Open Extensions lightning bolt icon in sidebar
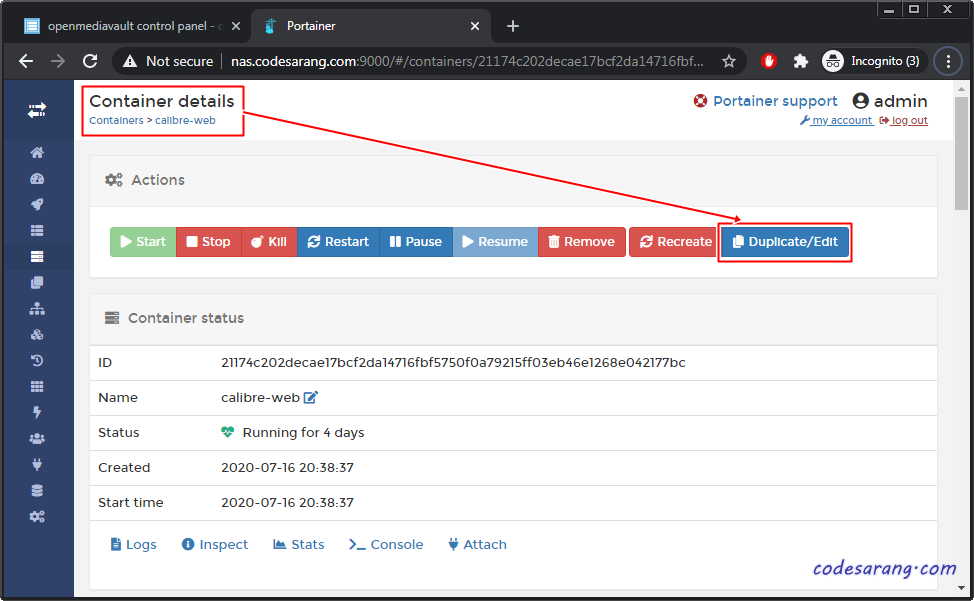The height and width of the screenshot is (601, 974). (x=37, y=412)
